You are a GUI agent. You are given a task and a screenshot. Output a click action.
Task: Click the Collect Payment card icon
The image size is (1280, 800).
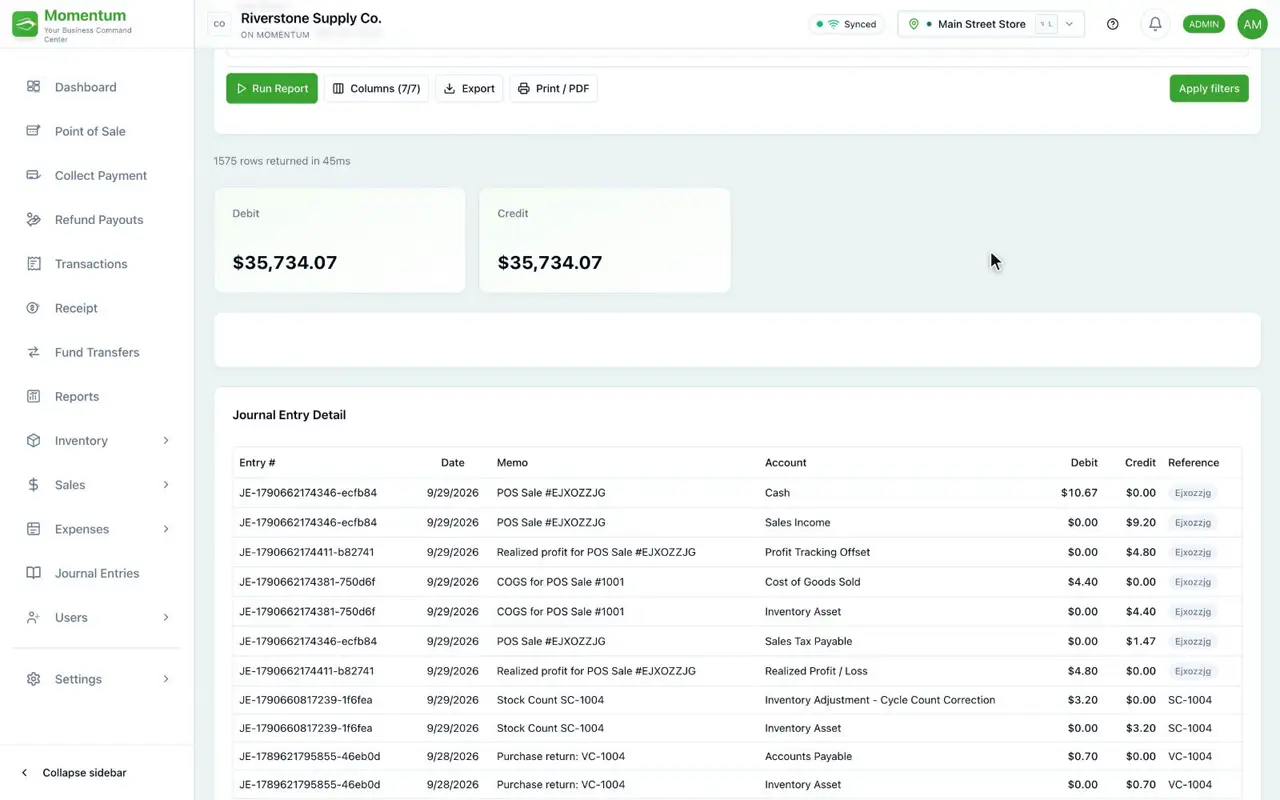pyautogui.click(x=33, y=175)
